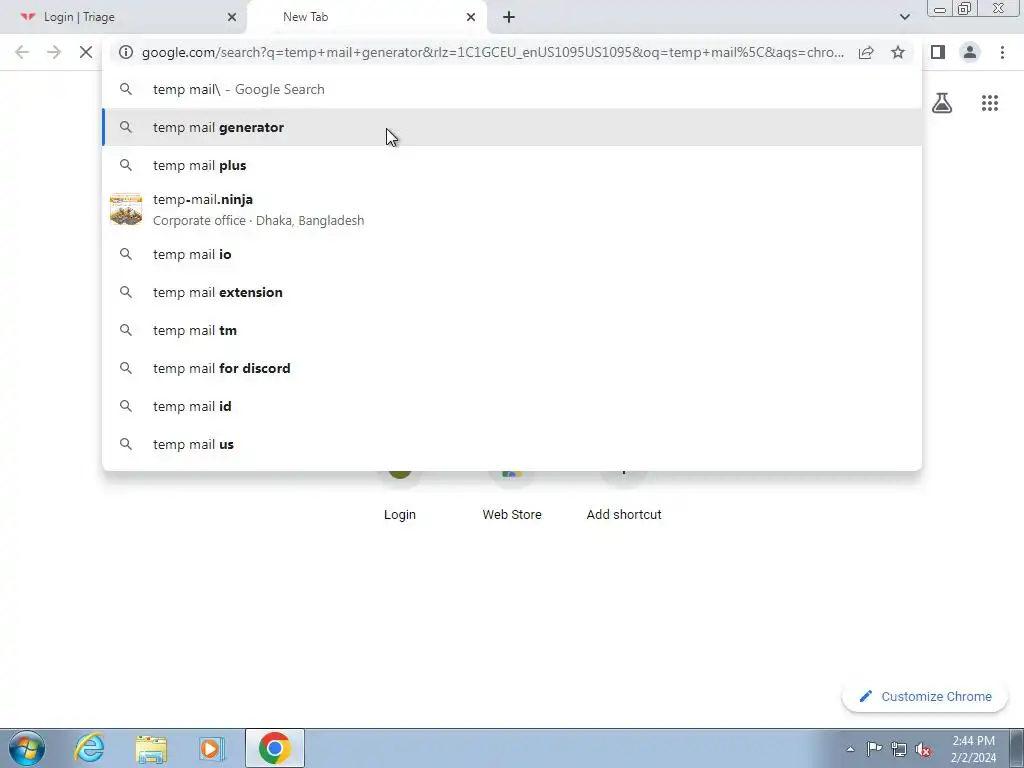Screen dimensions: 1024x768
Task: Select 'temp mail io' suggestion
Action: coord(512,254)
